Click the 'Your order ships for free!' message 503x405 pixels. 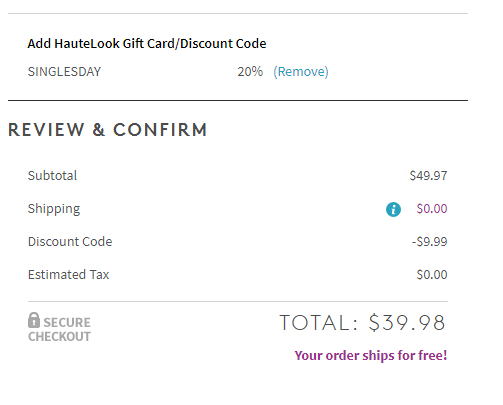click(371, 355)
